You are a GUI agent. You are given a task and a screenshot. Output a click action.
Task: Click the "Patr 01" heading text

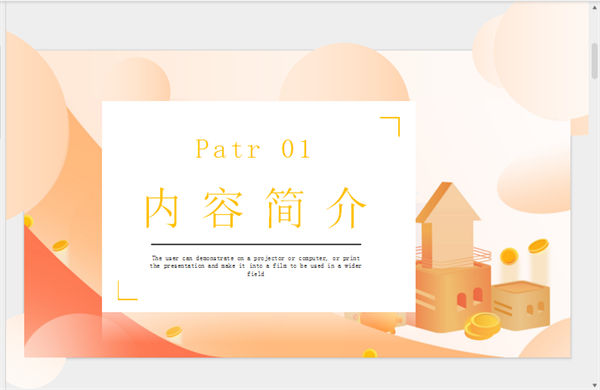(x=253, y=149)
